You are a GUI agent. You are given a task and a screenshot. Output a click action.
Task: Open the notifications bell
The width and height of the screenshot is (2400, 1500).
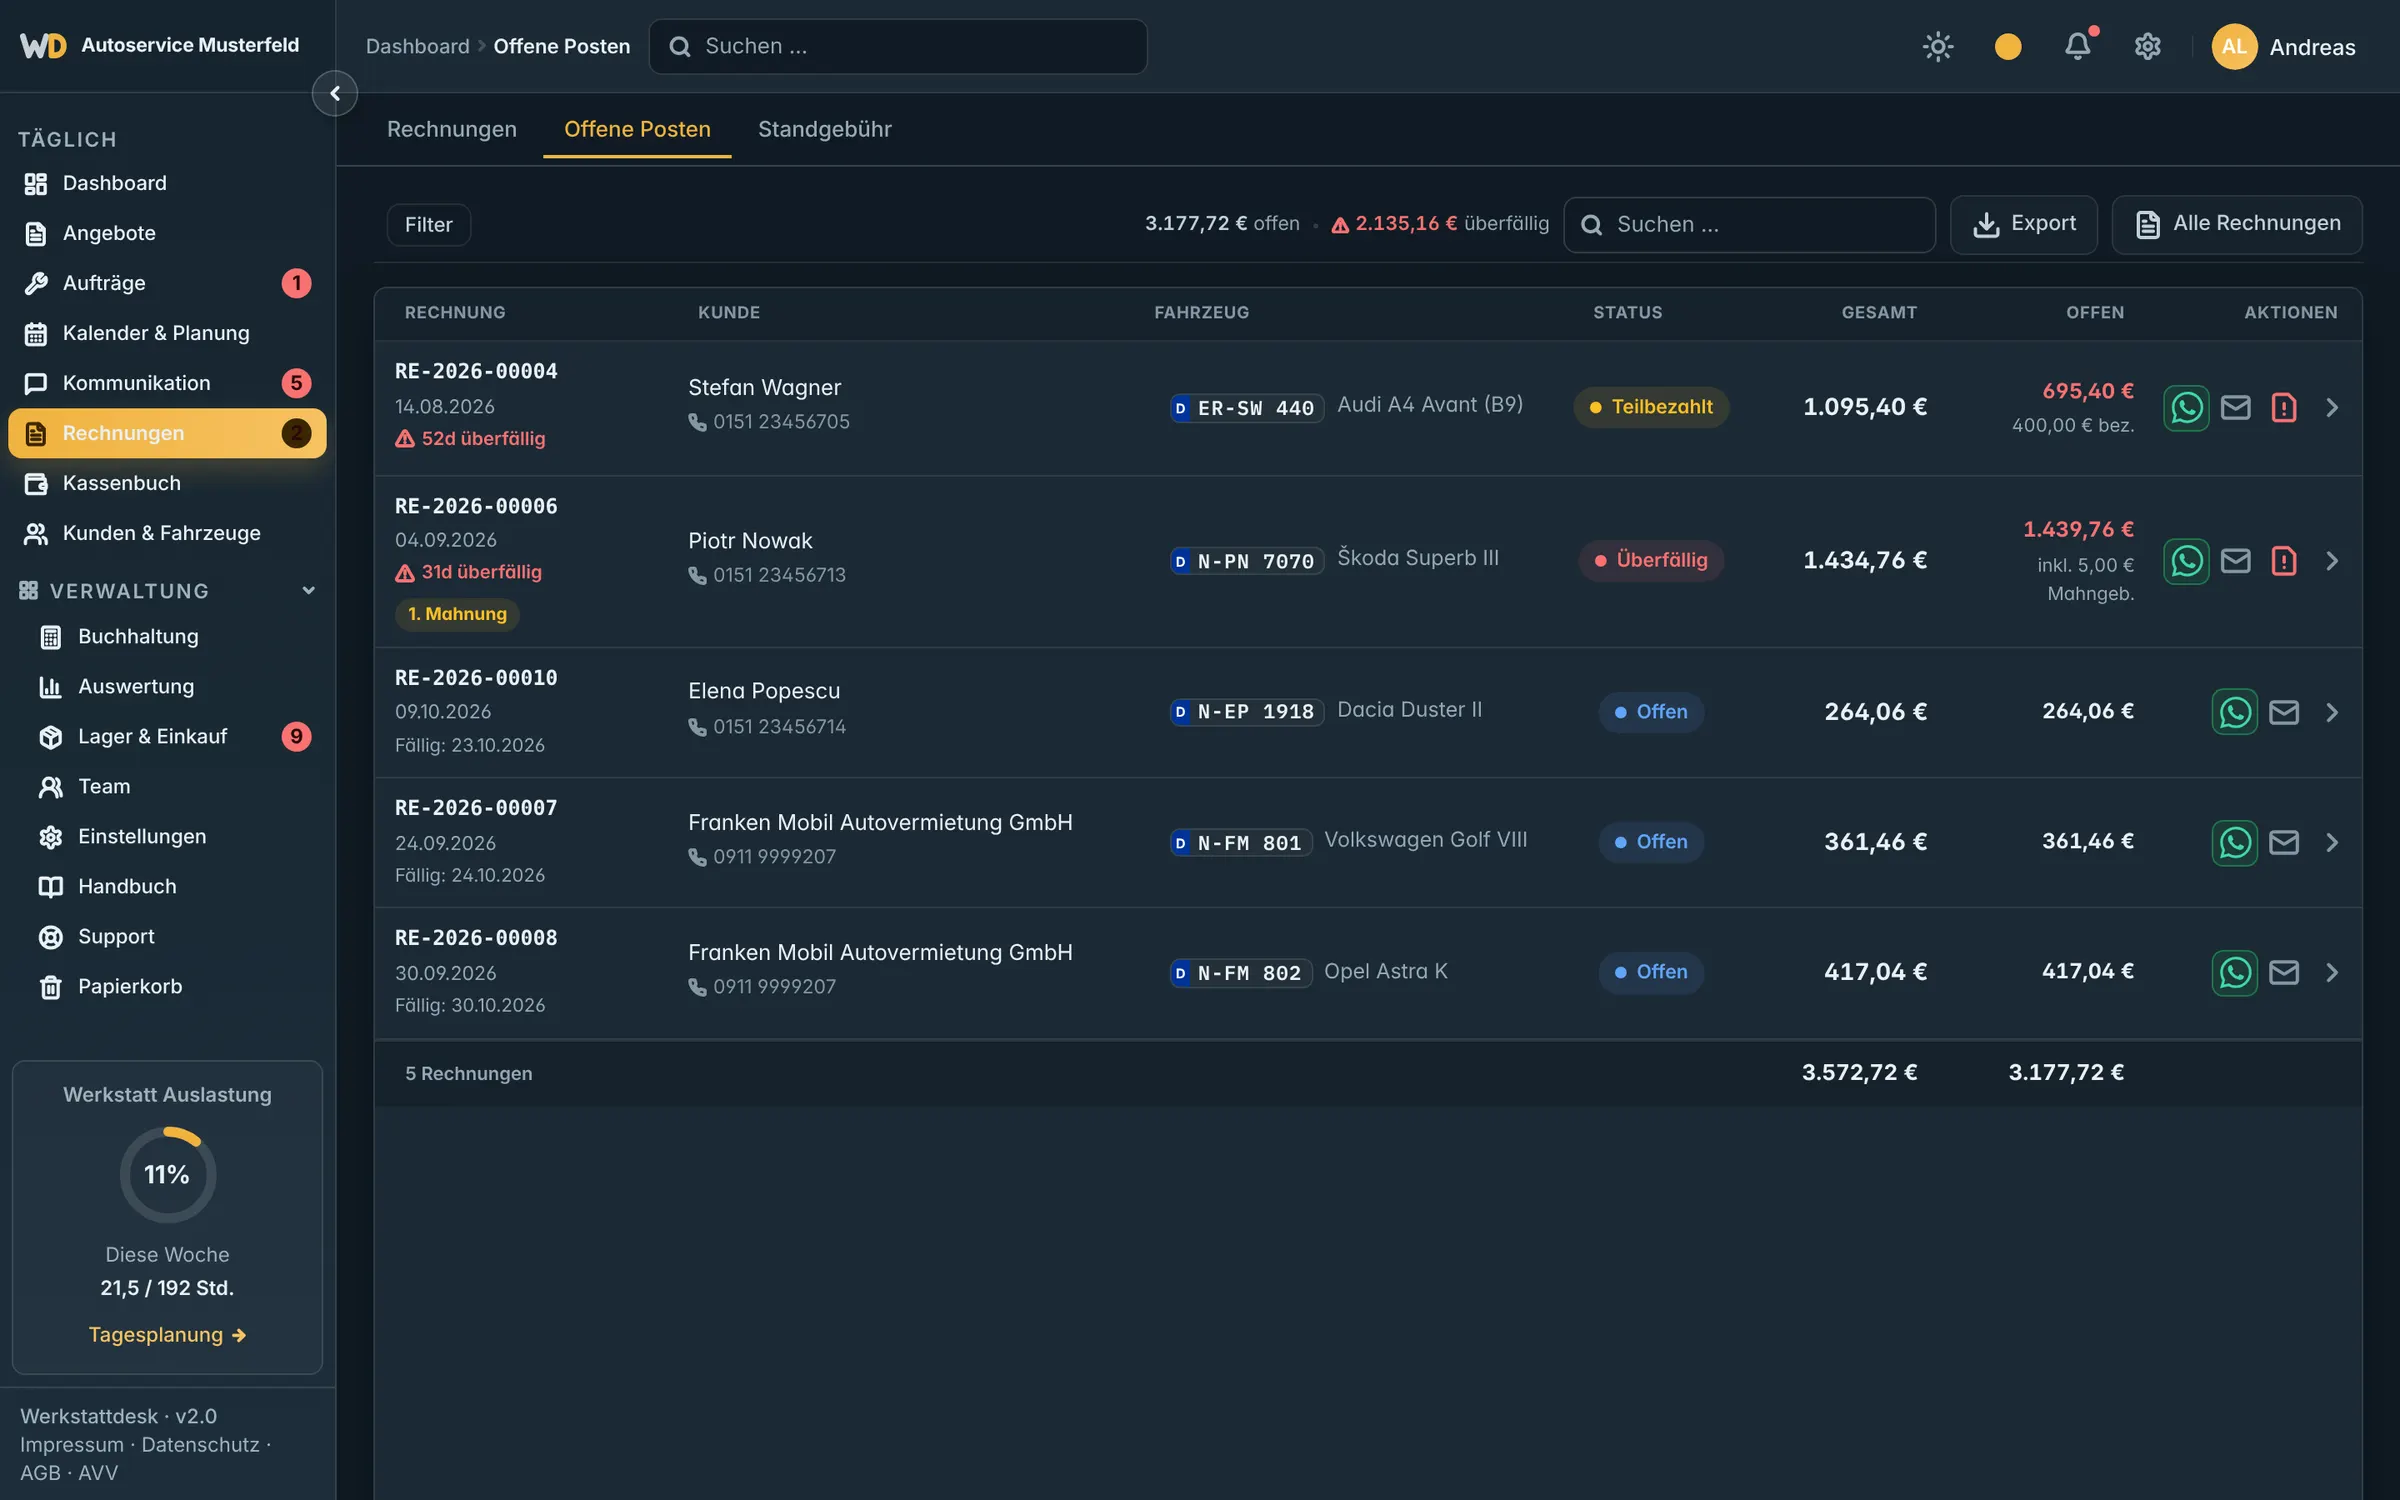2078,46
